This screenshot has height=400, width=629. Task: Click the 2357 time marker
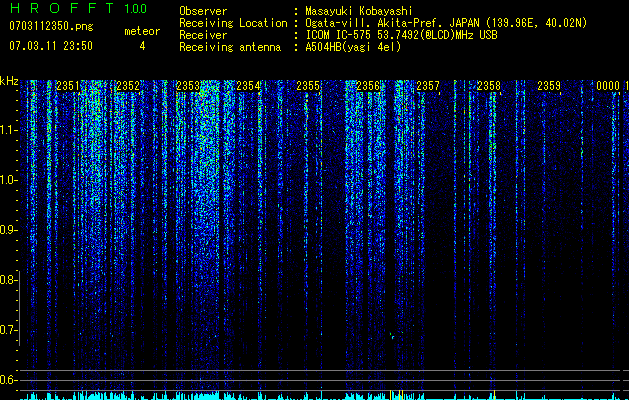click(x=428, y=86)
